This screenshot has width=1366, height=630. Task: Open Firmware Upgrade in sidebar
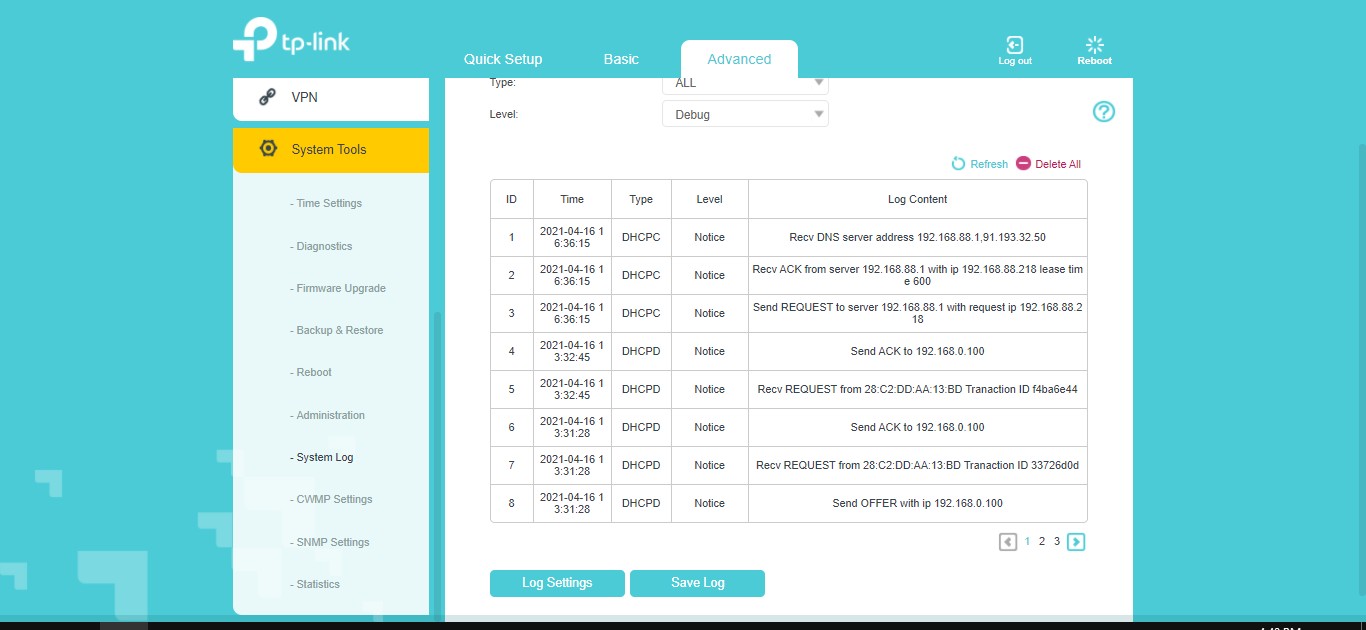point(340,288)
